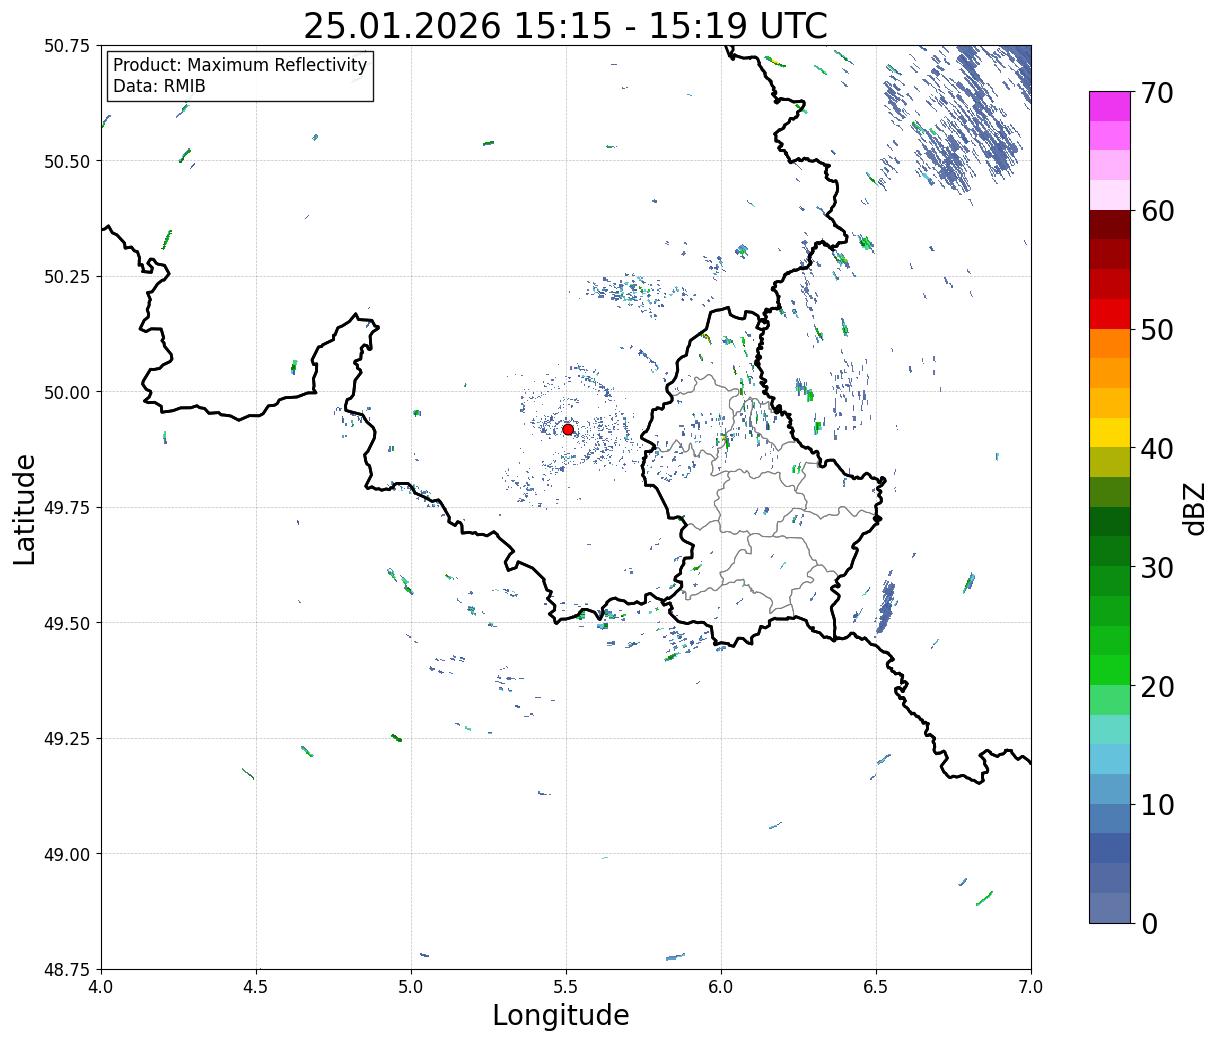Click the y-axis tick label 50.75
The image size is (1219, 1040).
tap(67, 46)
